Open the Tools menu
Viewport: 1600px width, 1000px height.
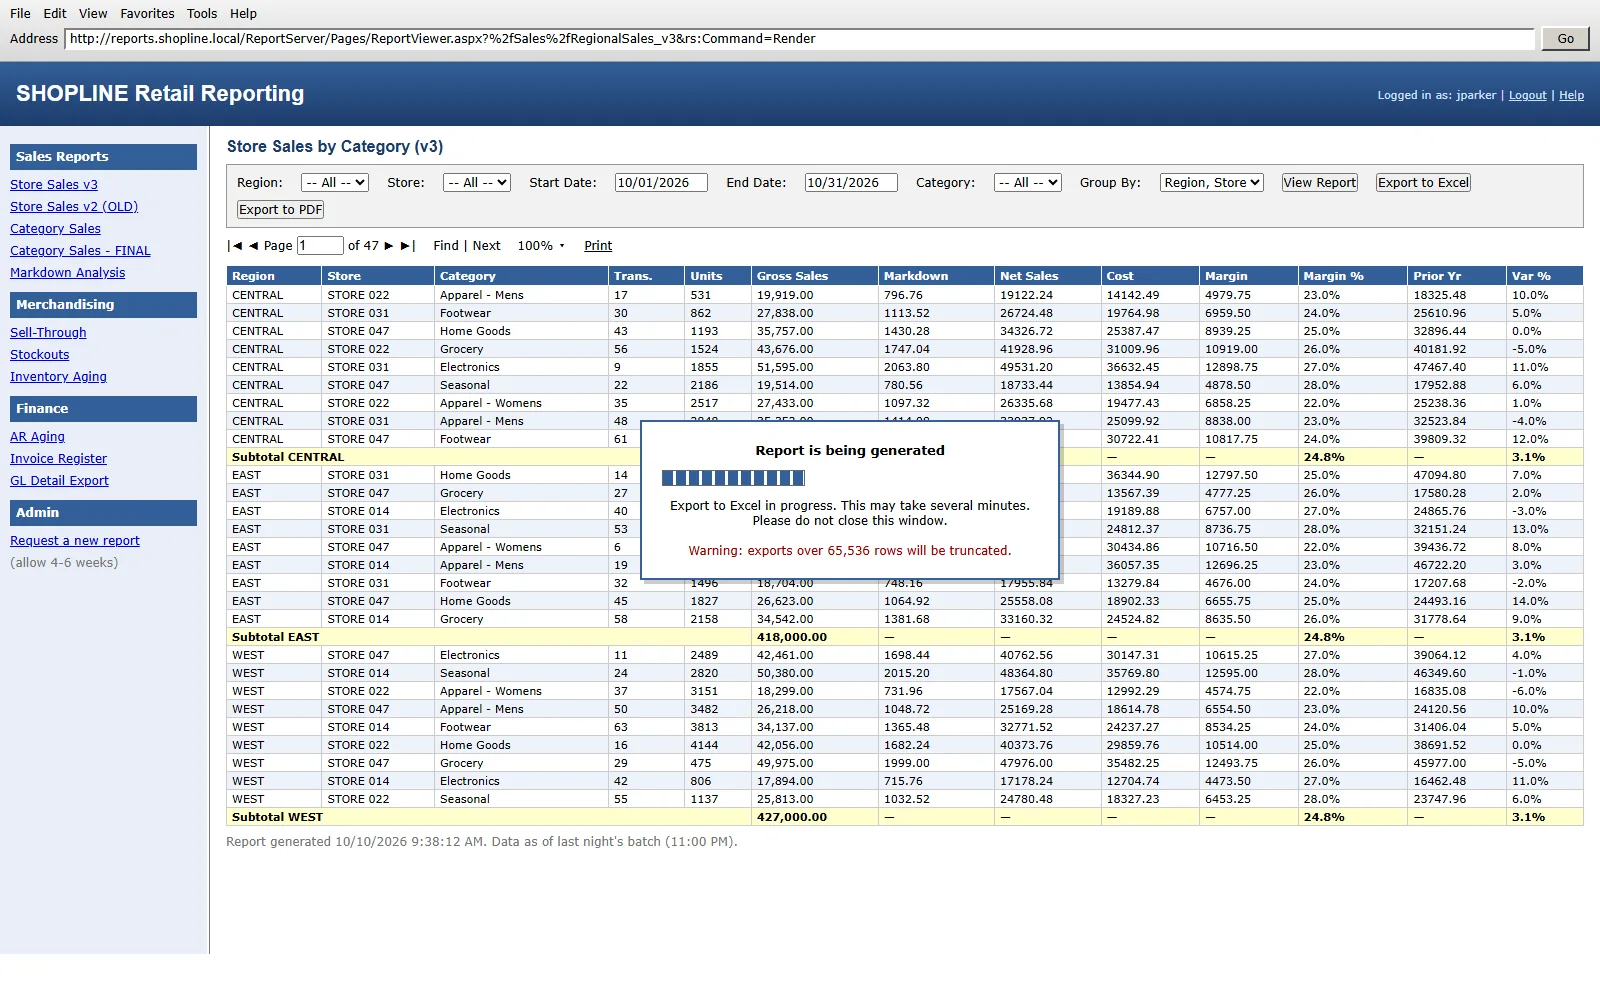pos(201,14)
